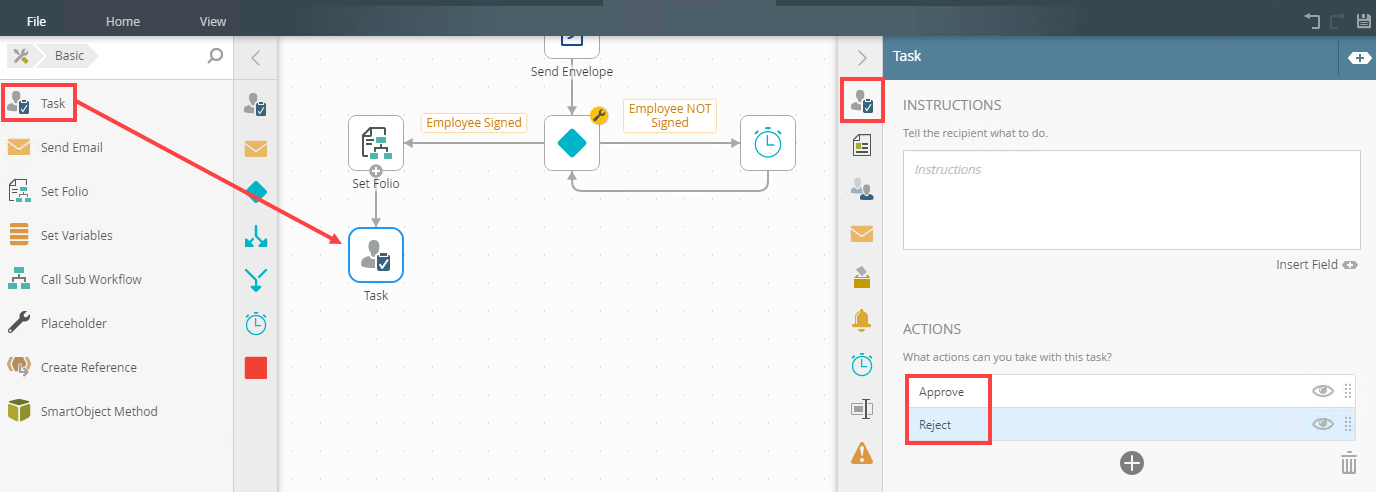Image resolution: width=1376 pixels, height=492 pixels.
Task: Collapse the toolbox with the left chevron
Action: tap(256, 58)
